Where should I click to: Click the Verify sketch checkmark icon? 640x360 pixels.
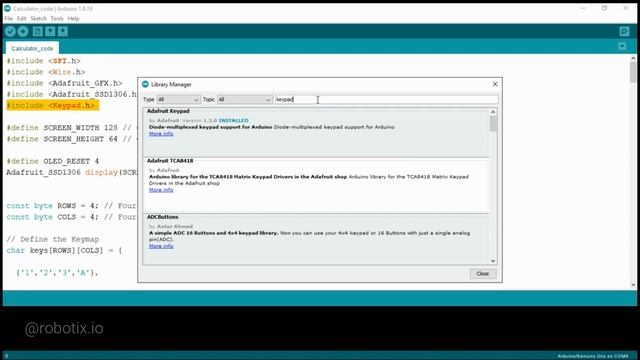10,31
